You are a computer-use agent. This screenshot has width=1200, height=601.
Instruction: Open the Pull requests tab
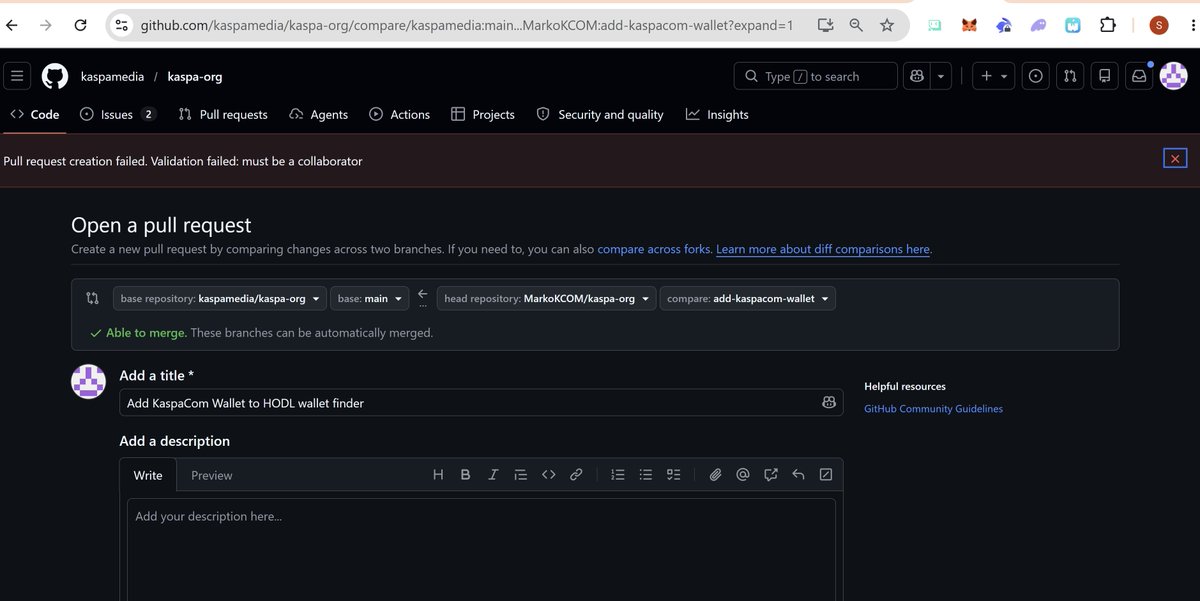pyautogui.click(x=223, y=115)
